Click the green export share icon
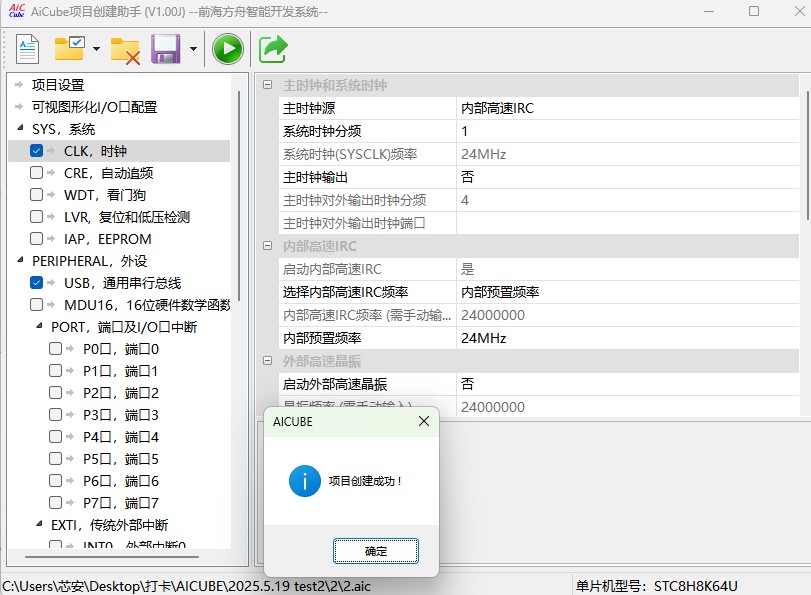811x595 pixels. click(x=273, y=49)
